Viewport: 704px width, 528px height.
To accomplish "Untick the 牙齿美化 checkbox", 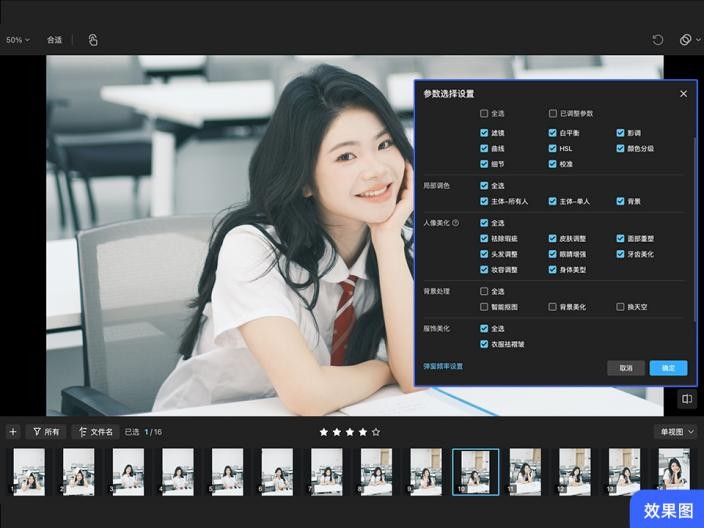I will point(621,254).
